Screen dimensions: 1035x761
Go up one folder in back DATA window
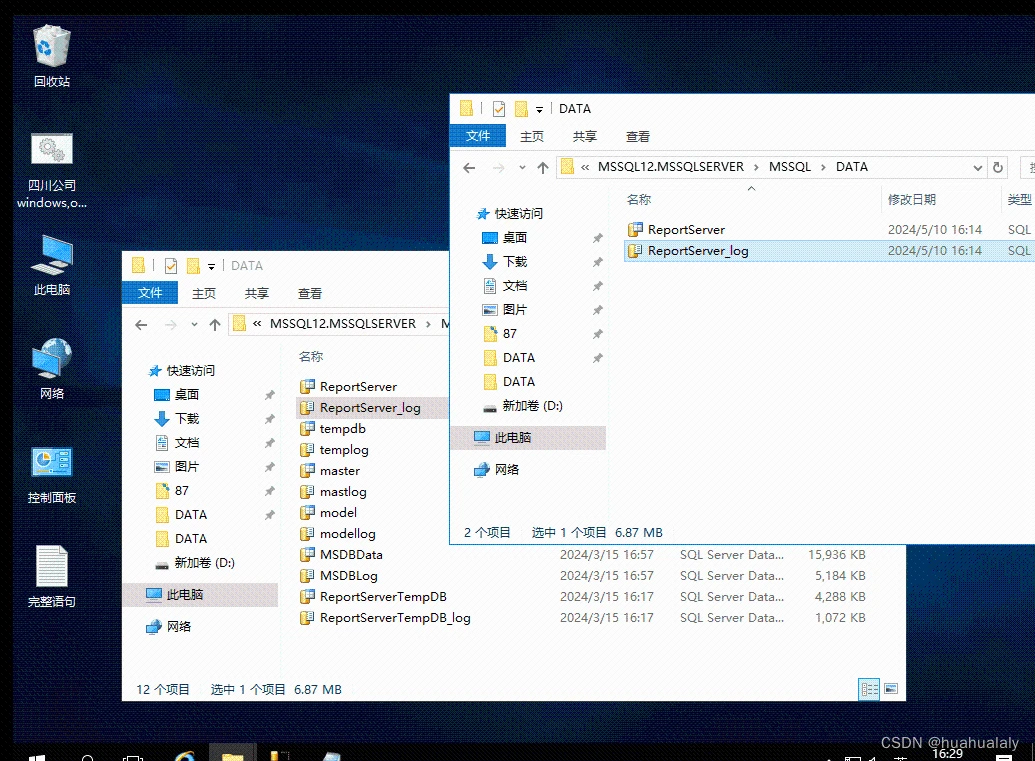click(x=215, y=325)
